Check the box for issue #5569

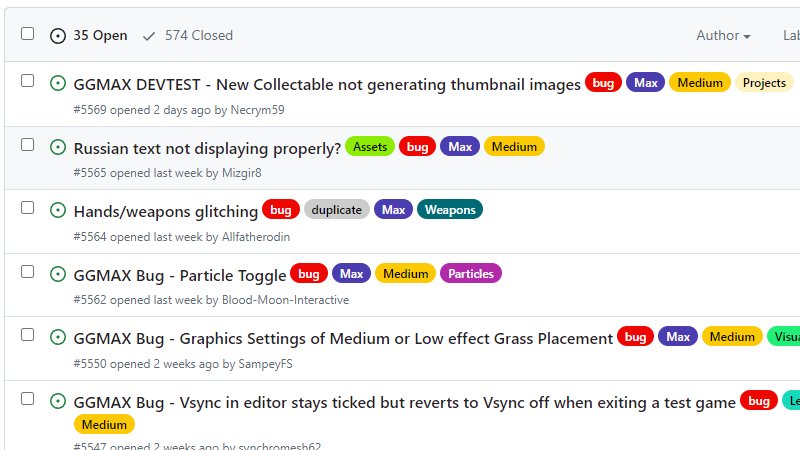coord(28,81)
